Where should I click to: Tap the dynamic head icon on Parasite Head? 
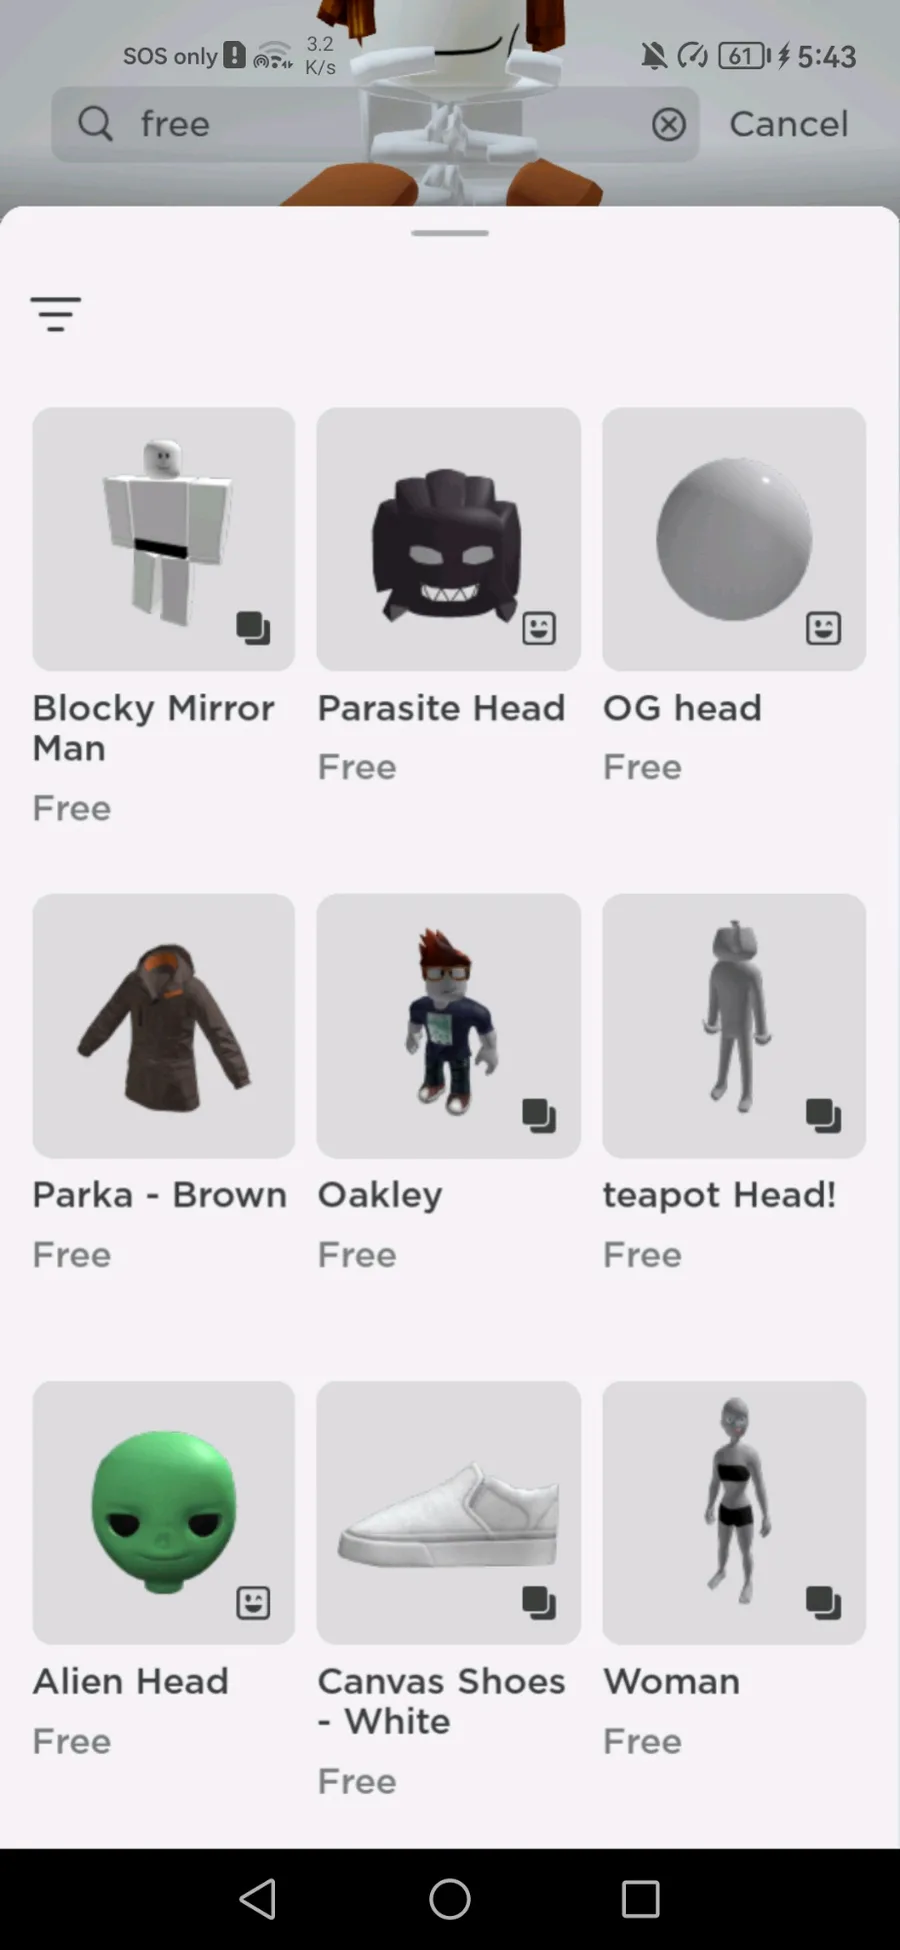point(539,628)
